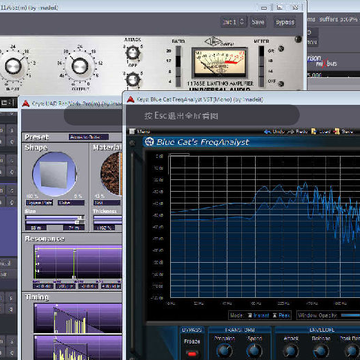Click Undo in FreqAnalyst toolbar
This screenshot has width=360, height=360.
point(275,131)
